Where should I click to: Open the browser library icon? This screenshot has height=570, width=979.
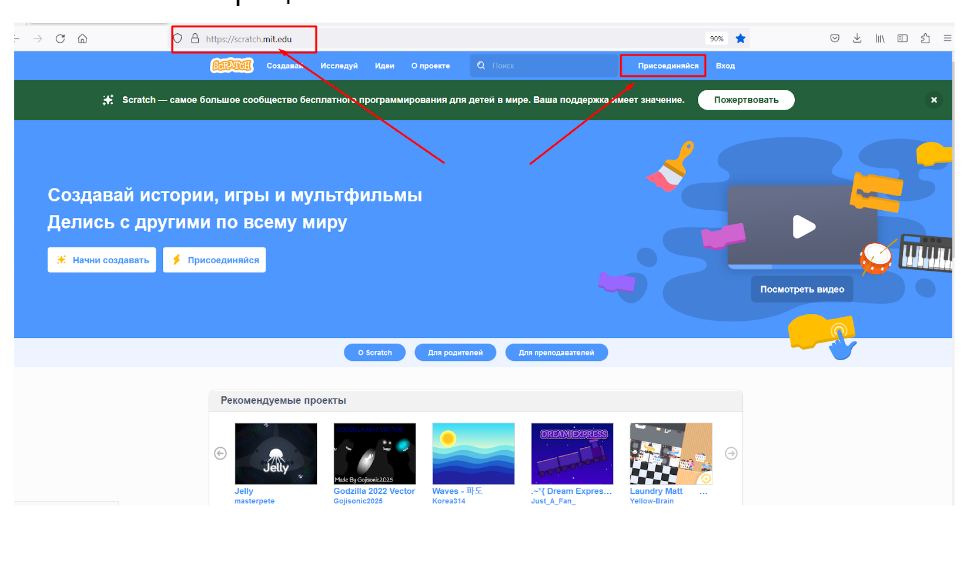(x=880, y=39)
